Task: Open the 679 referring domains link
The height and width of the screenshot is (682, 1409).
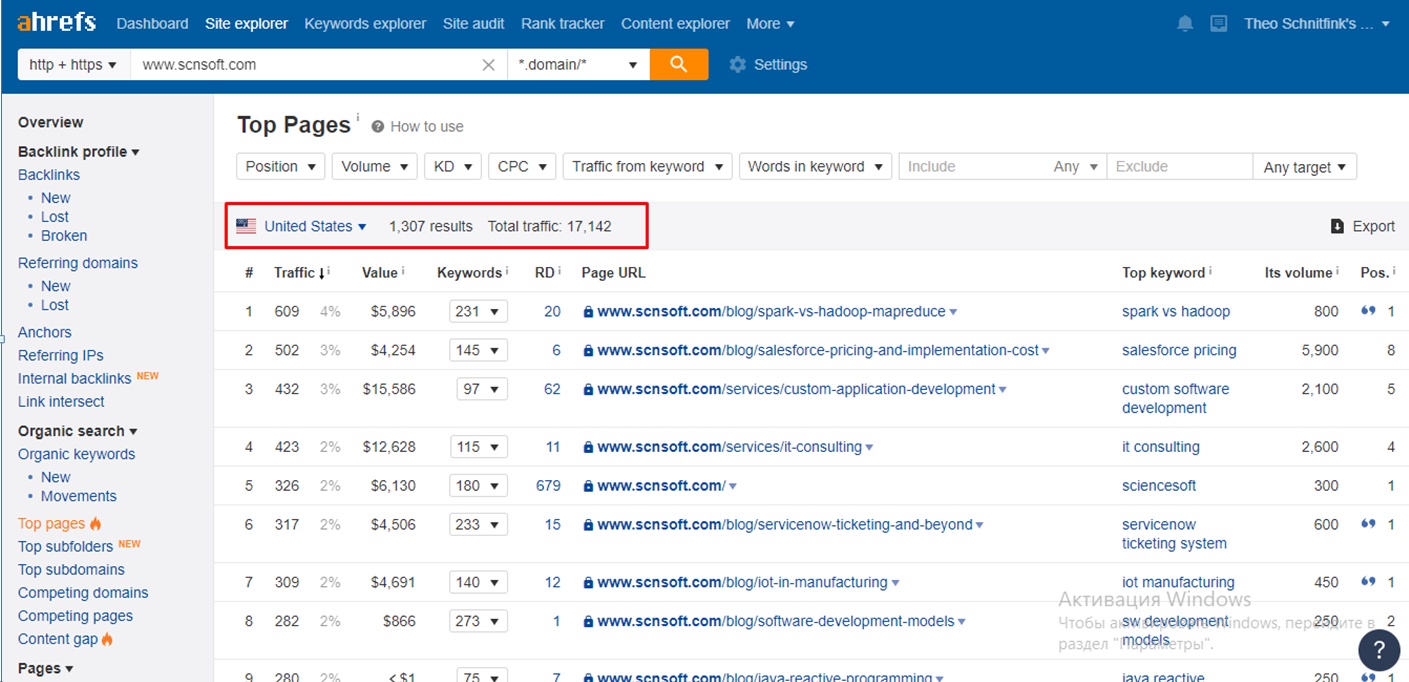Action: [x=548, y=486]
